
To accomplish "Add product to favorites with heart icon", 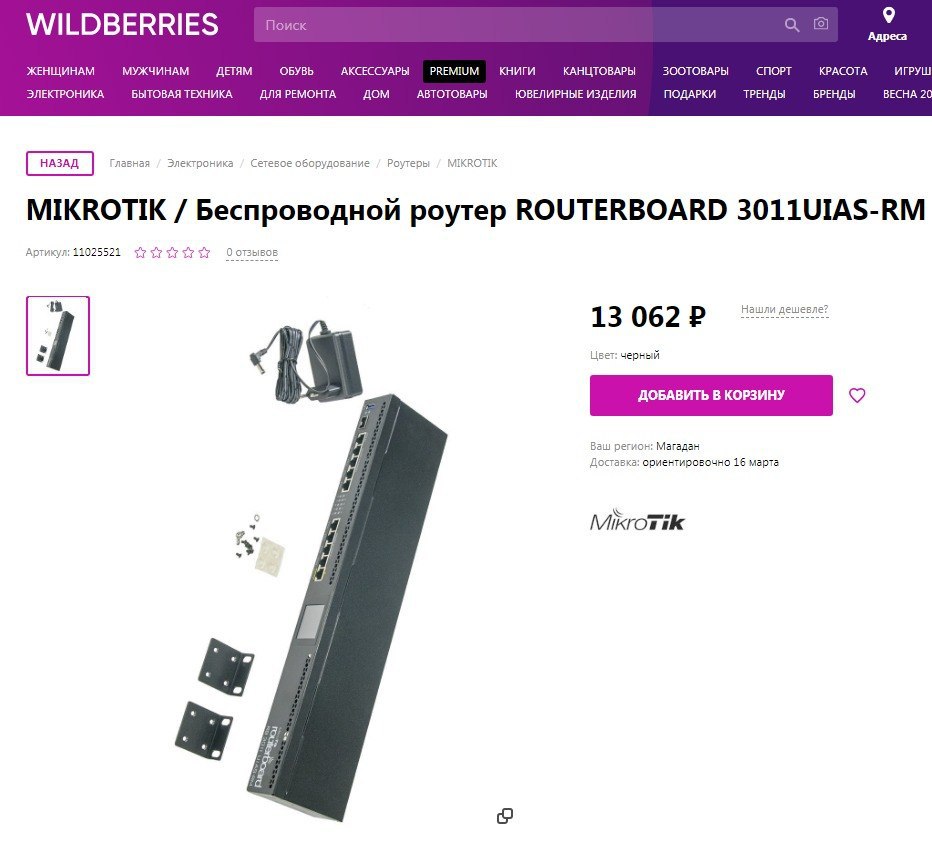I will click(x=857, y=395).
